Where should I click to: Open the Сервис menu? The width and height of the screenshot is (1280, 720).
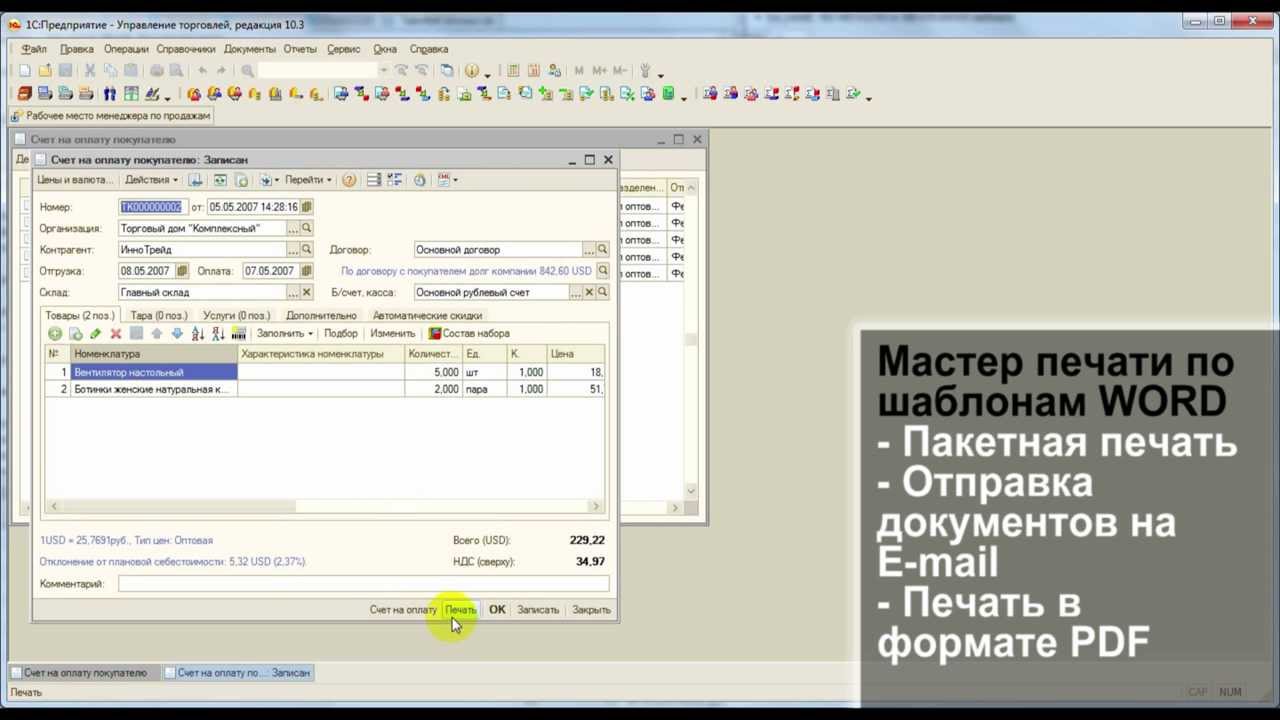pos(344,49)
